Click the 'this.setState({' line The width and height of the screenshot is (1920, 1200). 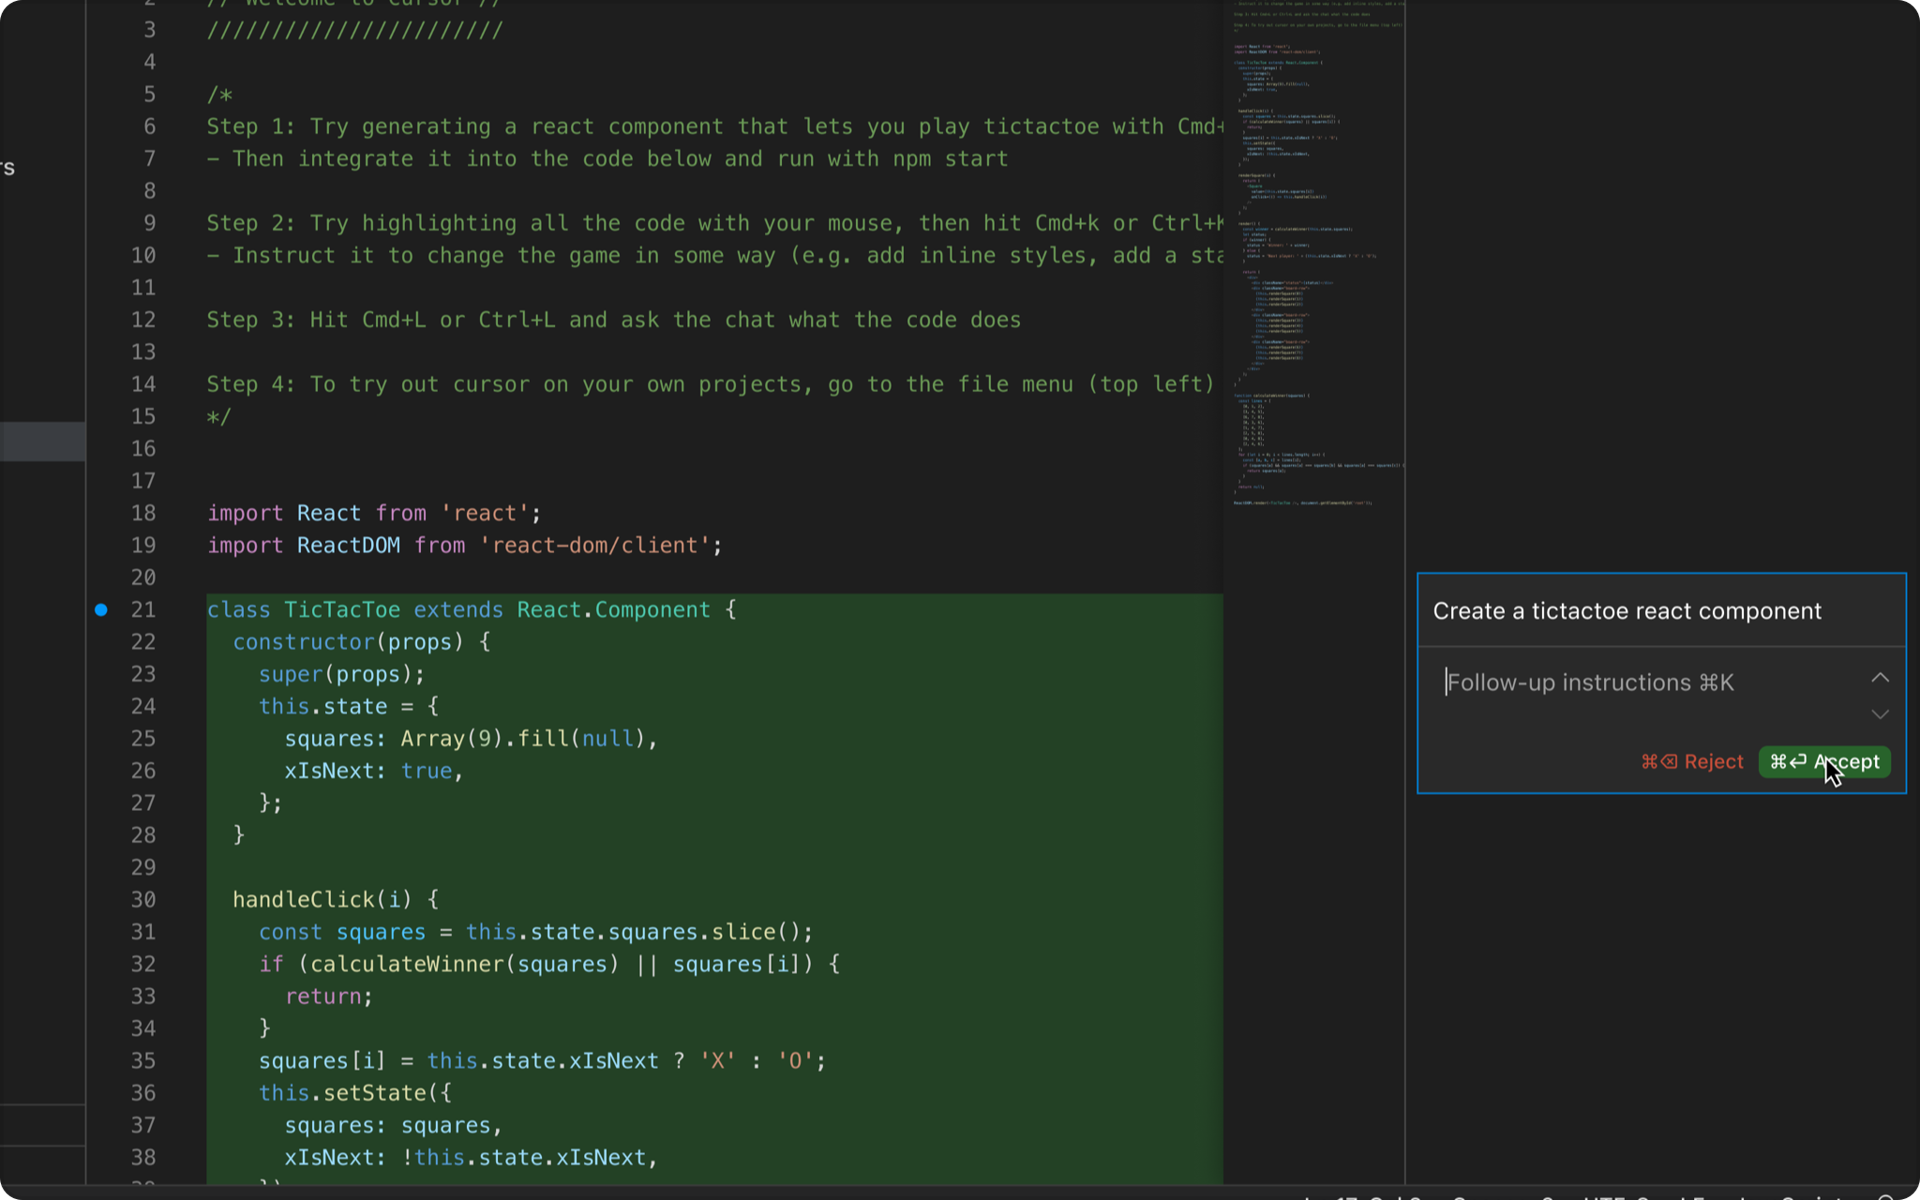[x=355, y=1093]
